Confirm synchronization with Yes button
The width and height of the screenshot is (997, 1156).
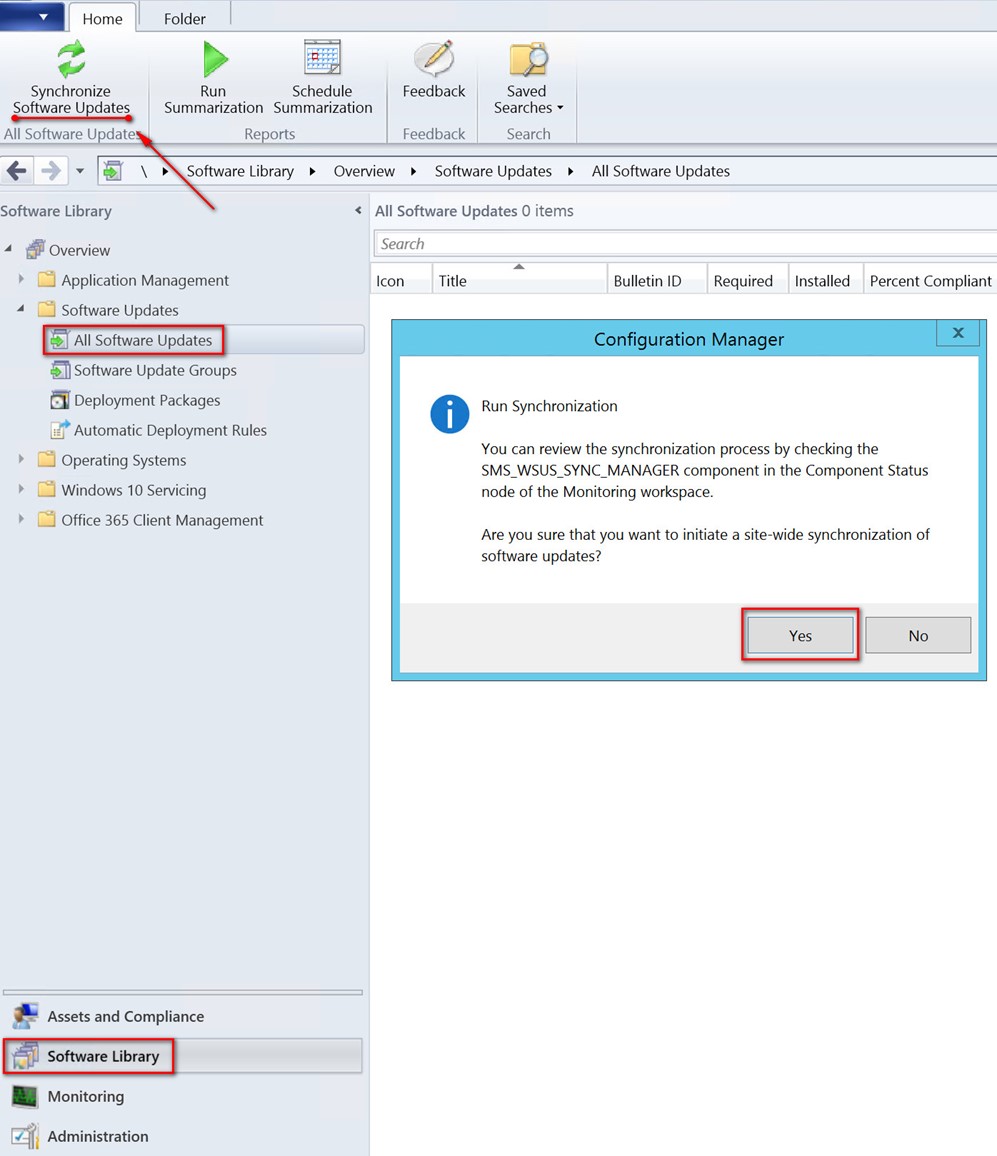tap(800, 636)
